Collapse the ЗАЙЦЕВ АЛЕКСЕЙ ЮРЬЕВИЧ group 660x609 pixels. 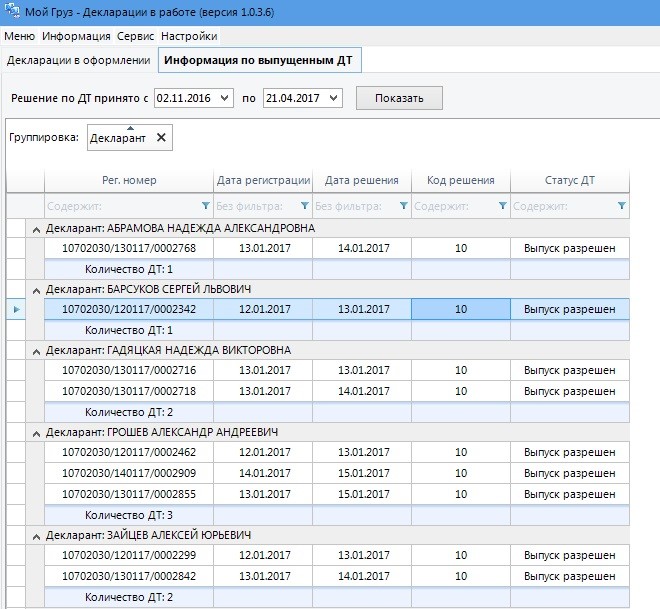pyautogui.click(x=37, y=535)
